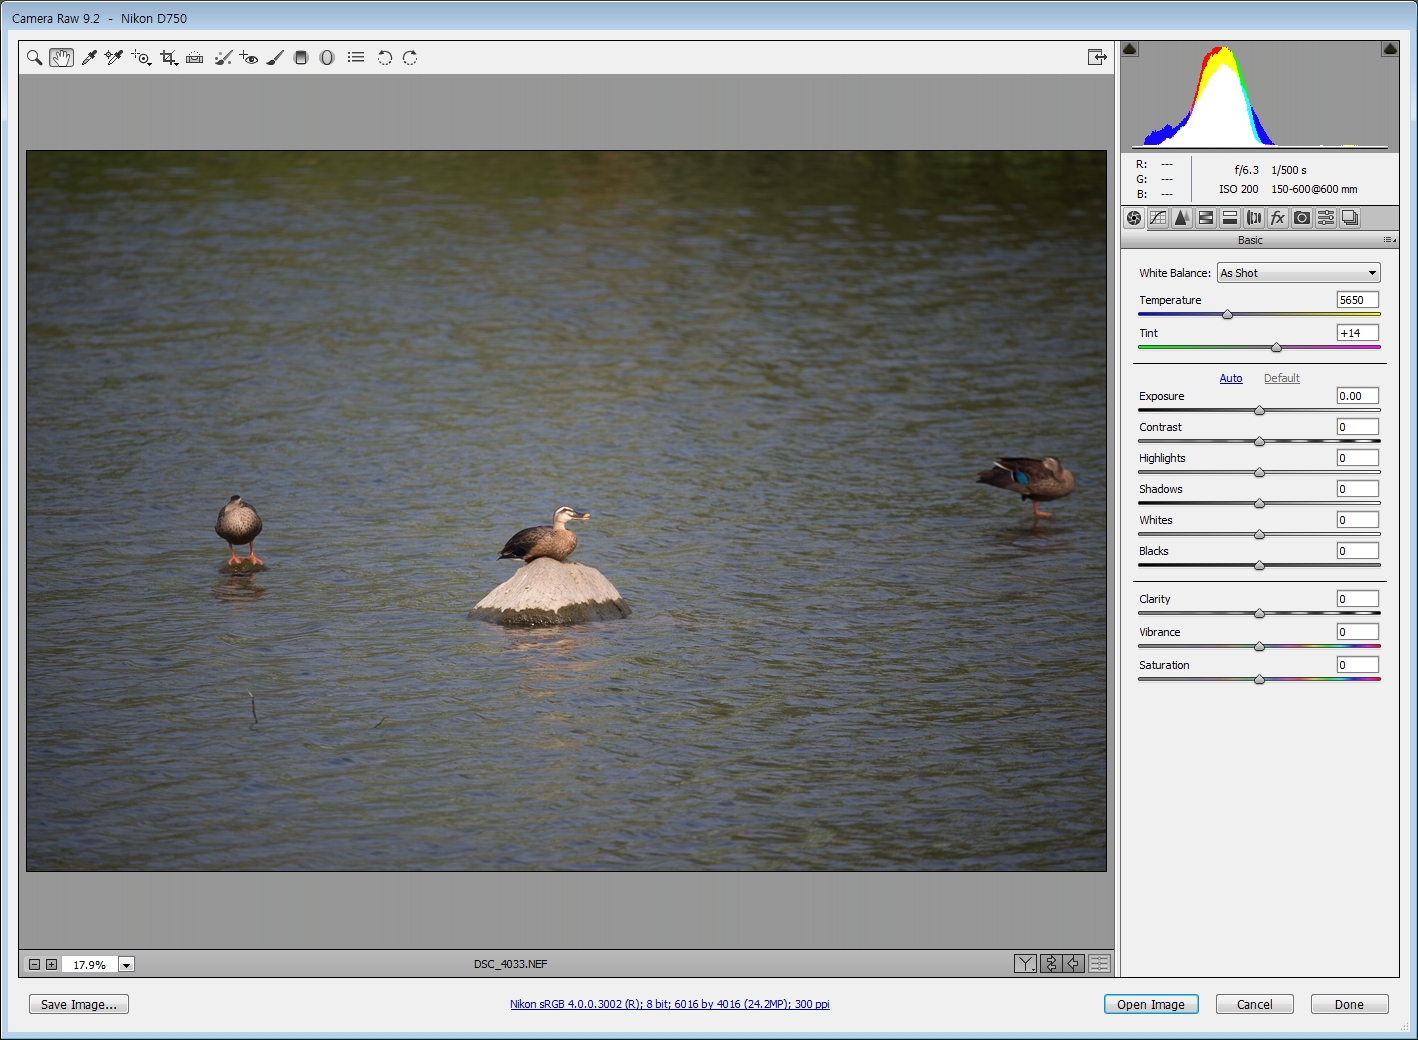Switch to the Tone Curve tab
The width and height of the screenshot is (1418, 1040).
(1158, 218)
